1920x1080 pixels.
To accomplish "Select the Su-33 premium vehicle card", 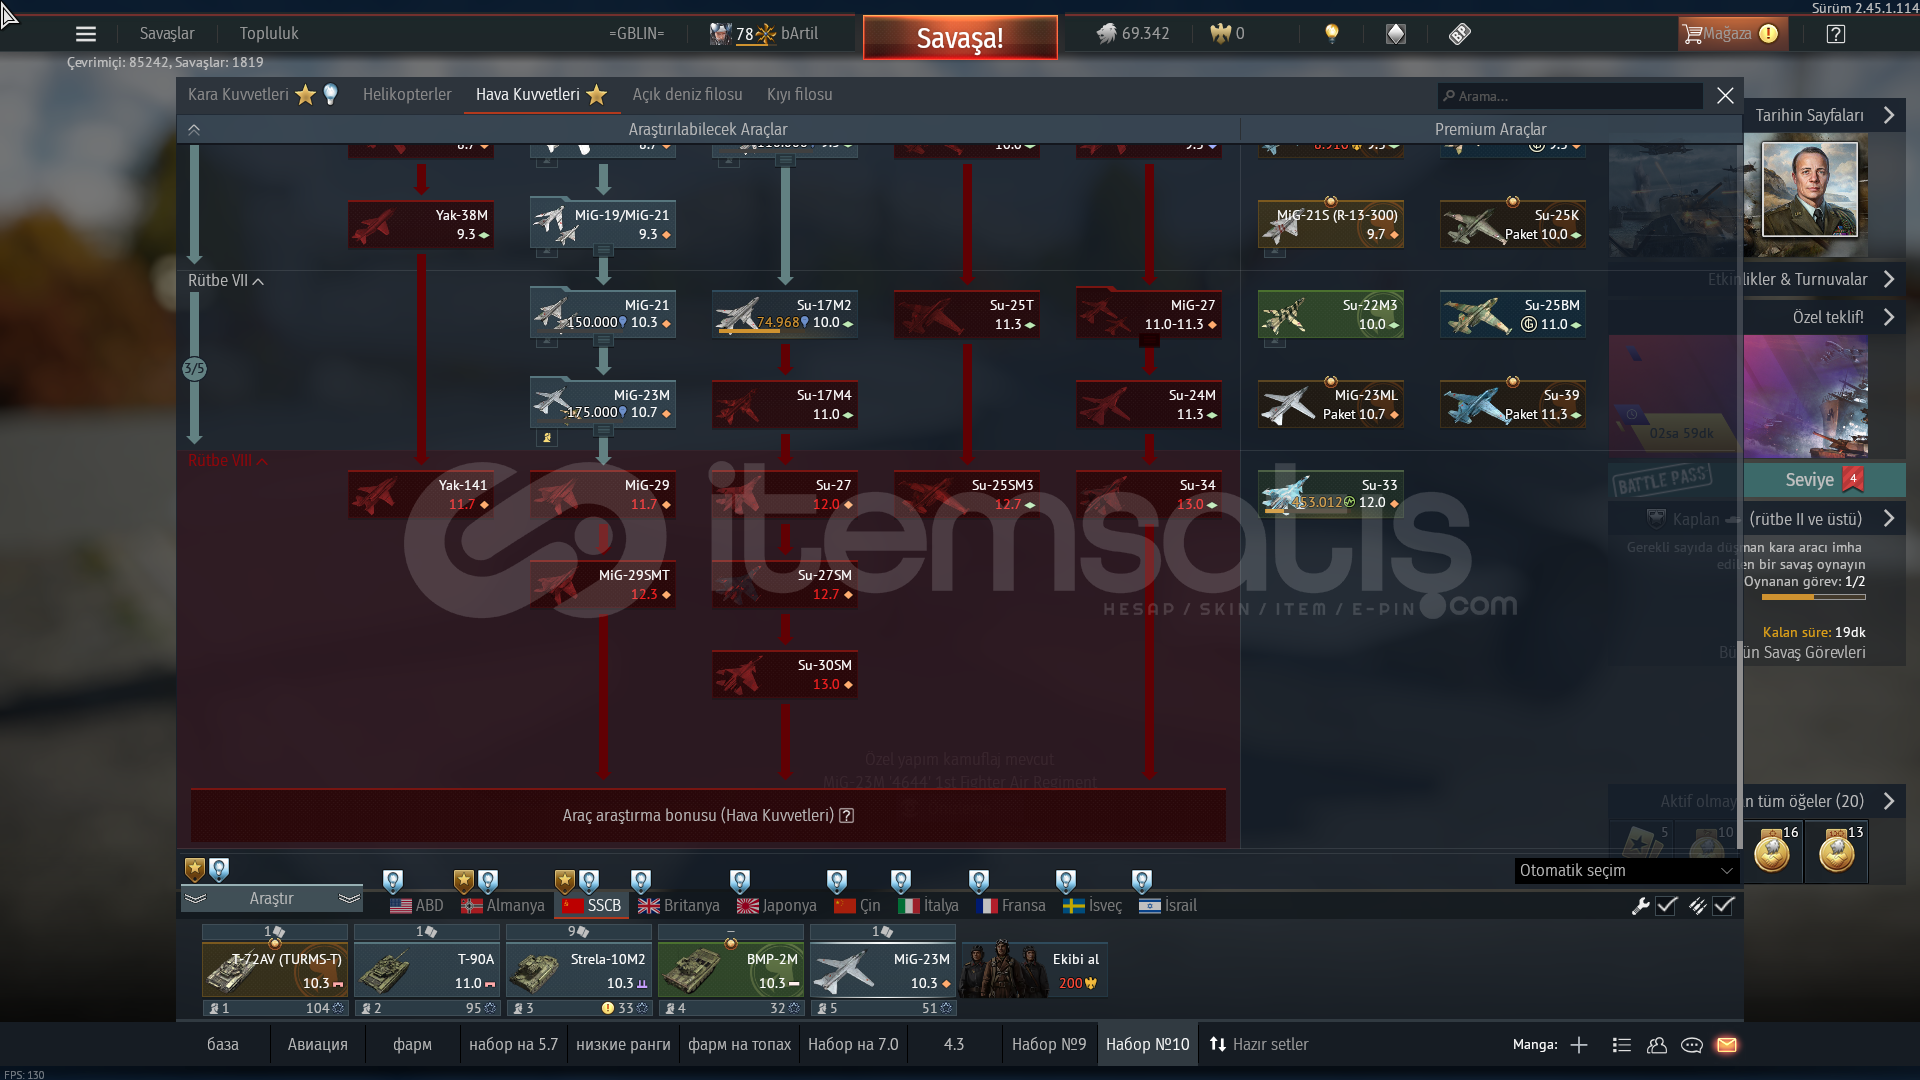I will 1331,494.
